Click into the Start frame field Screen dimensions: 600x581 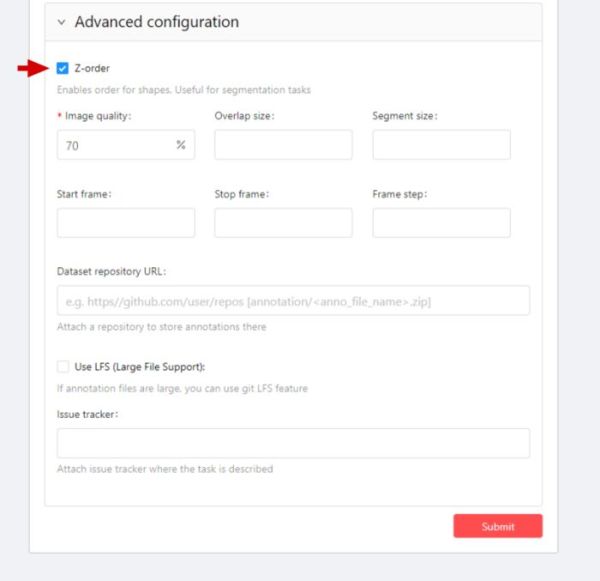[x=126, y=223]
